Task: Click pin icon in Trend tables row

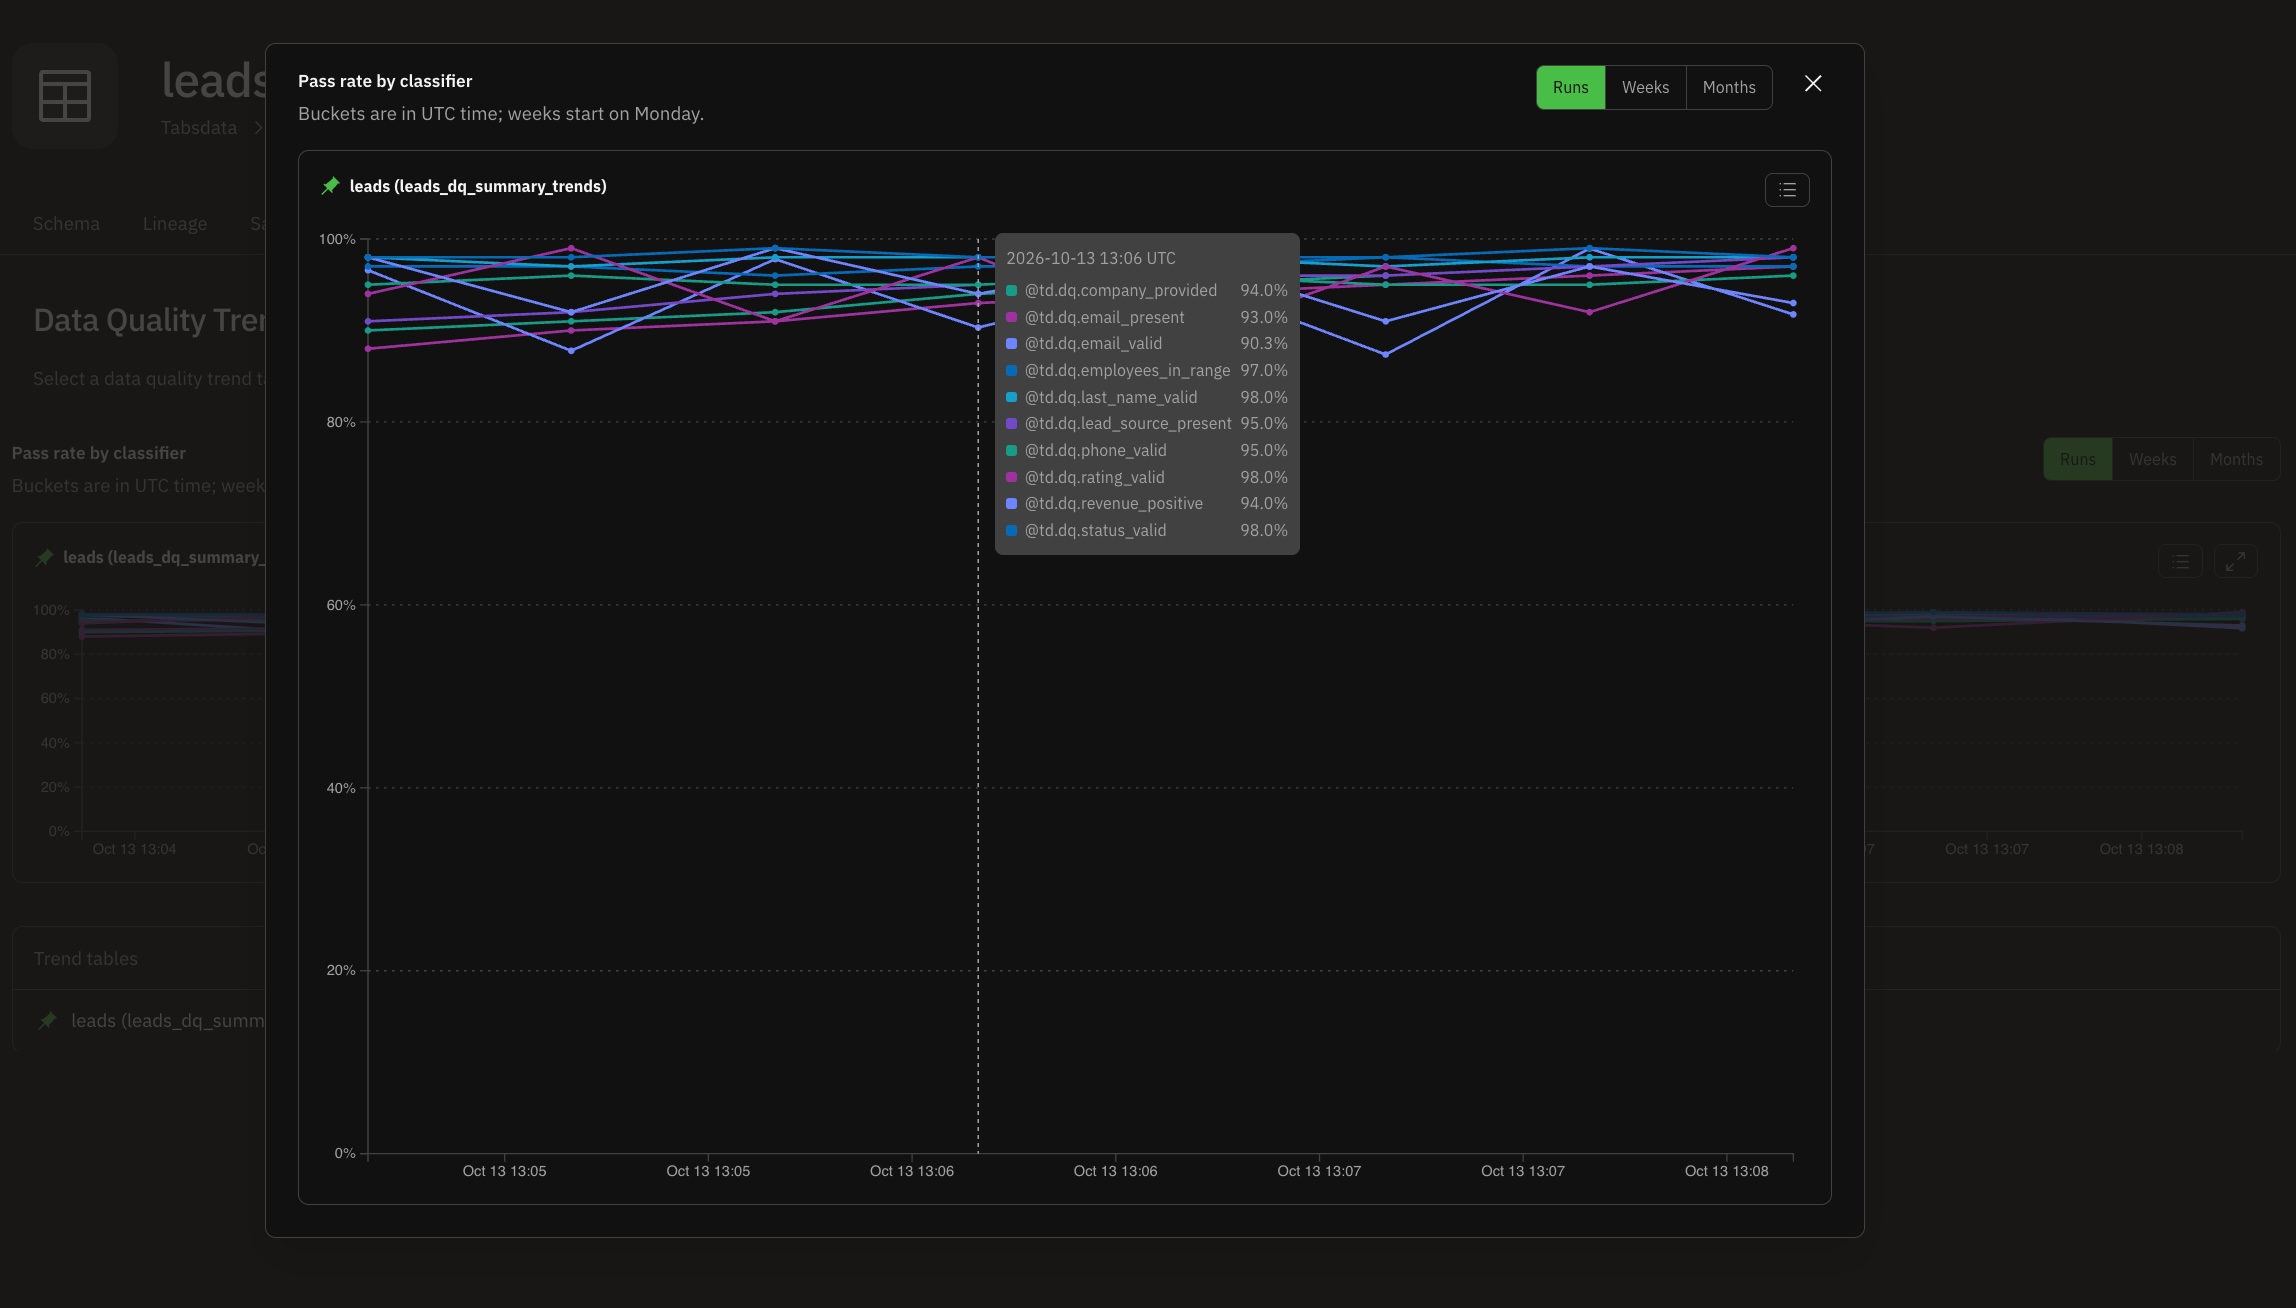Action: pos(47,1021)
